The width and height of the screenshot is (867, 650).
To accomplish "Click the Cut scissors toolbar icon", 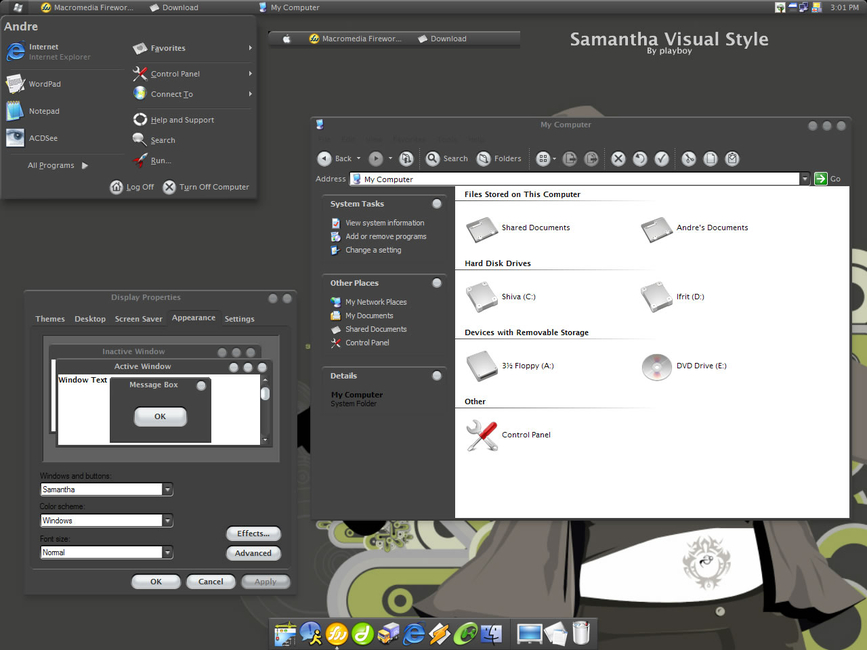I will pyautogui.click(x=688, y=159).
